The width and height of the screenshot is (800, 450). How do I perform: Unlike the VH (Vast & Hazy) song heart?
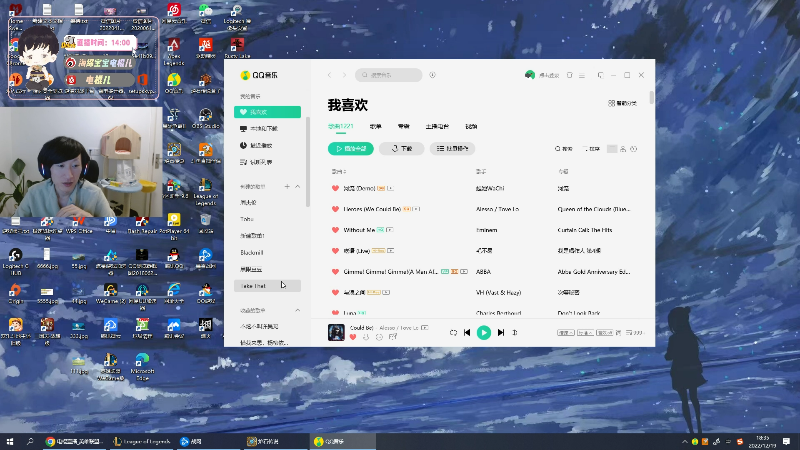[335, 292]
